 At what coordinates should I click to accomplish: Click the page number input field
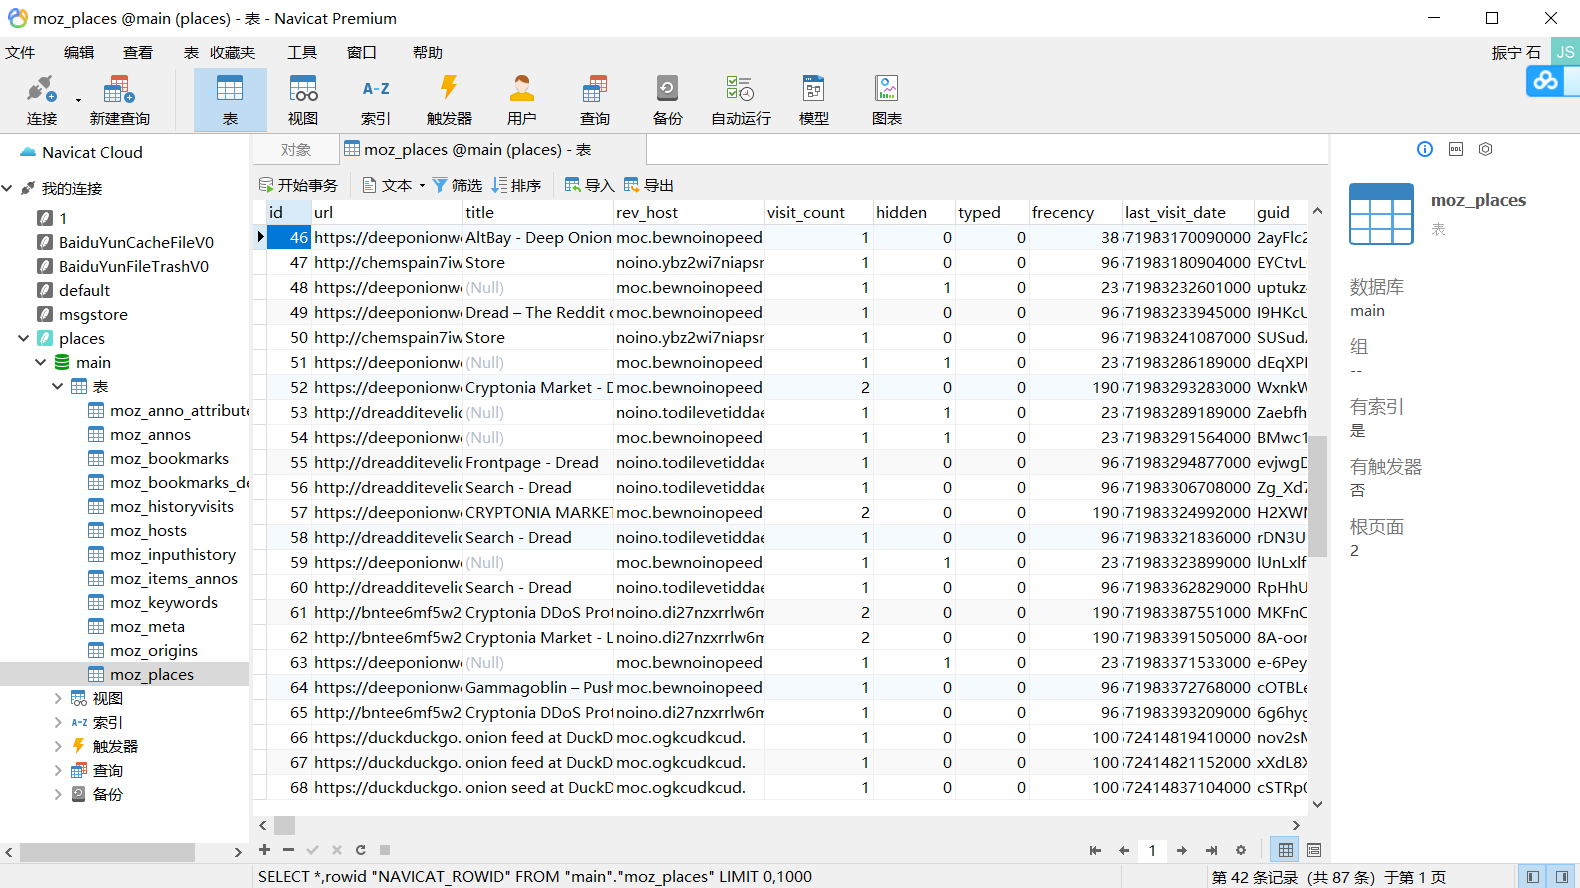1152,850
